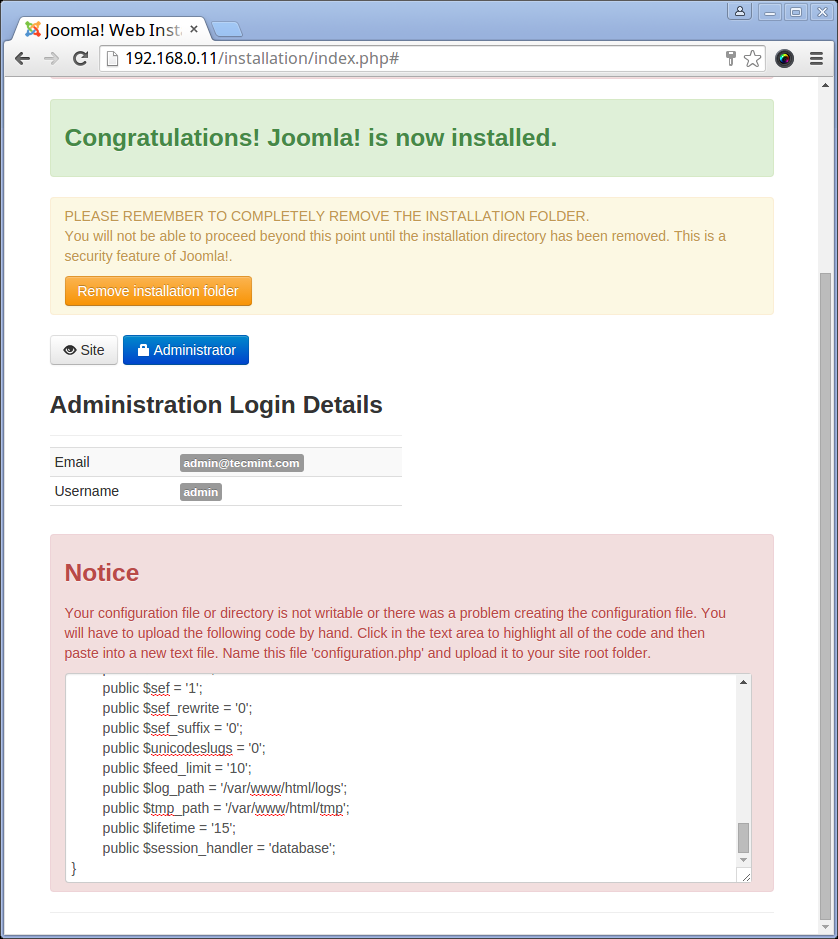Click the $lifetime code line

[x=169, y=828]
